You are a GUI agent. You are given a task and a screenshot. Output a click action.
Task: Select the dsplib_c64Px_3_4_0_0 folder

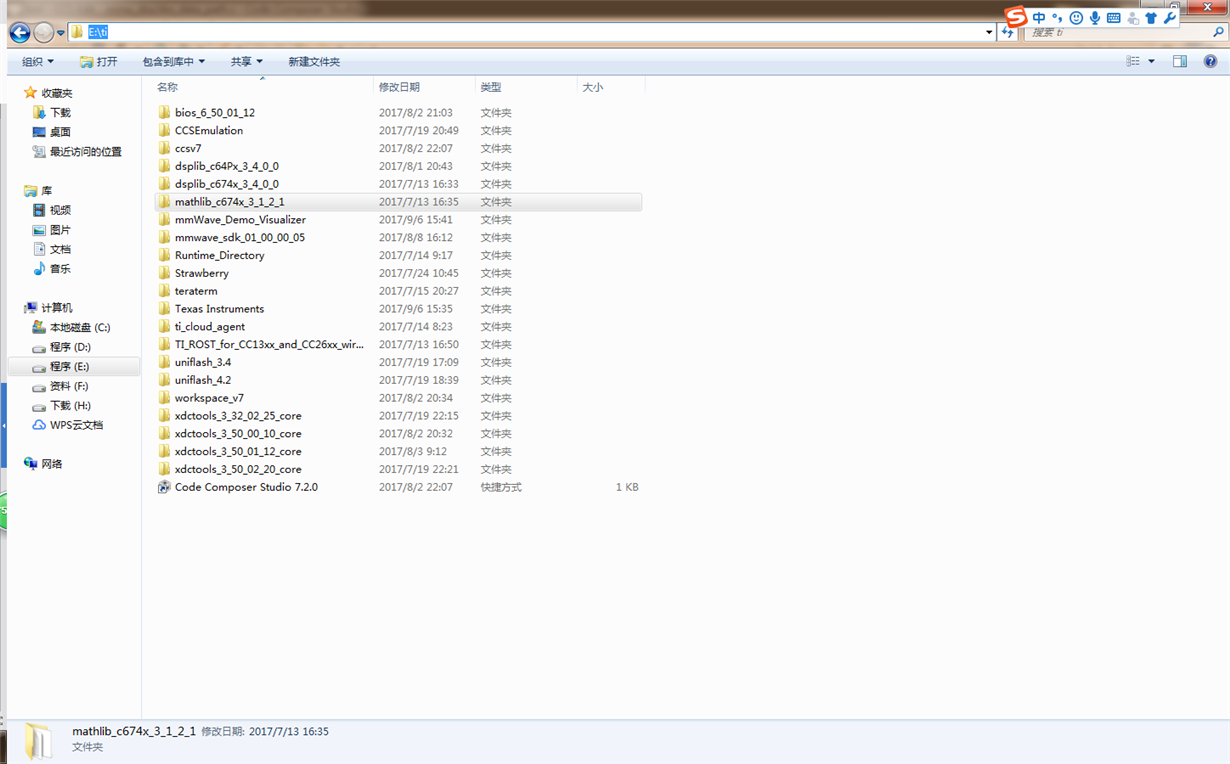[227, 167]
